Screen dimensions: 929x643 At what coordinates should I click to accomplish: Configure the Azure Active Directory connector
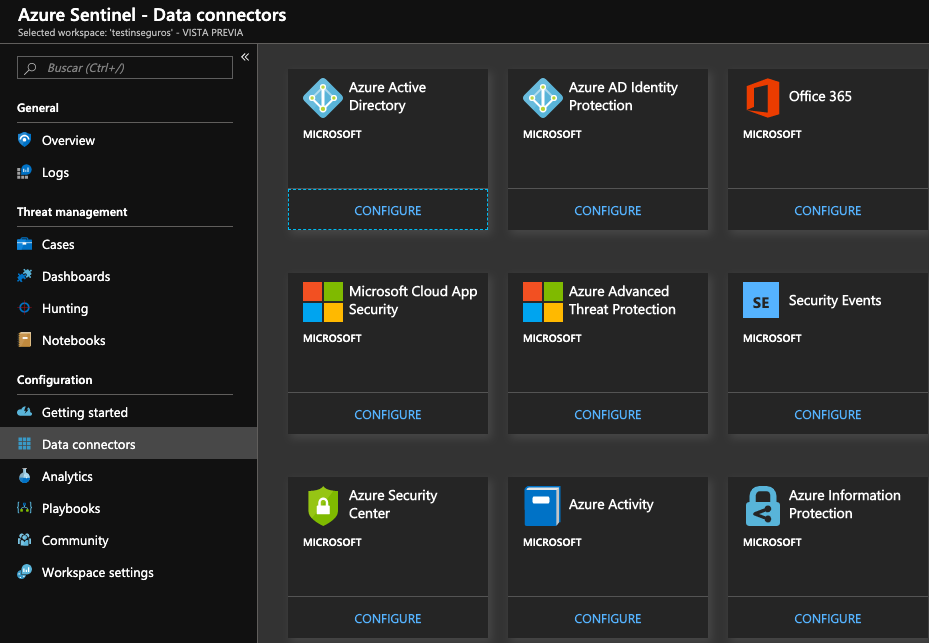[x=388, y=211]
